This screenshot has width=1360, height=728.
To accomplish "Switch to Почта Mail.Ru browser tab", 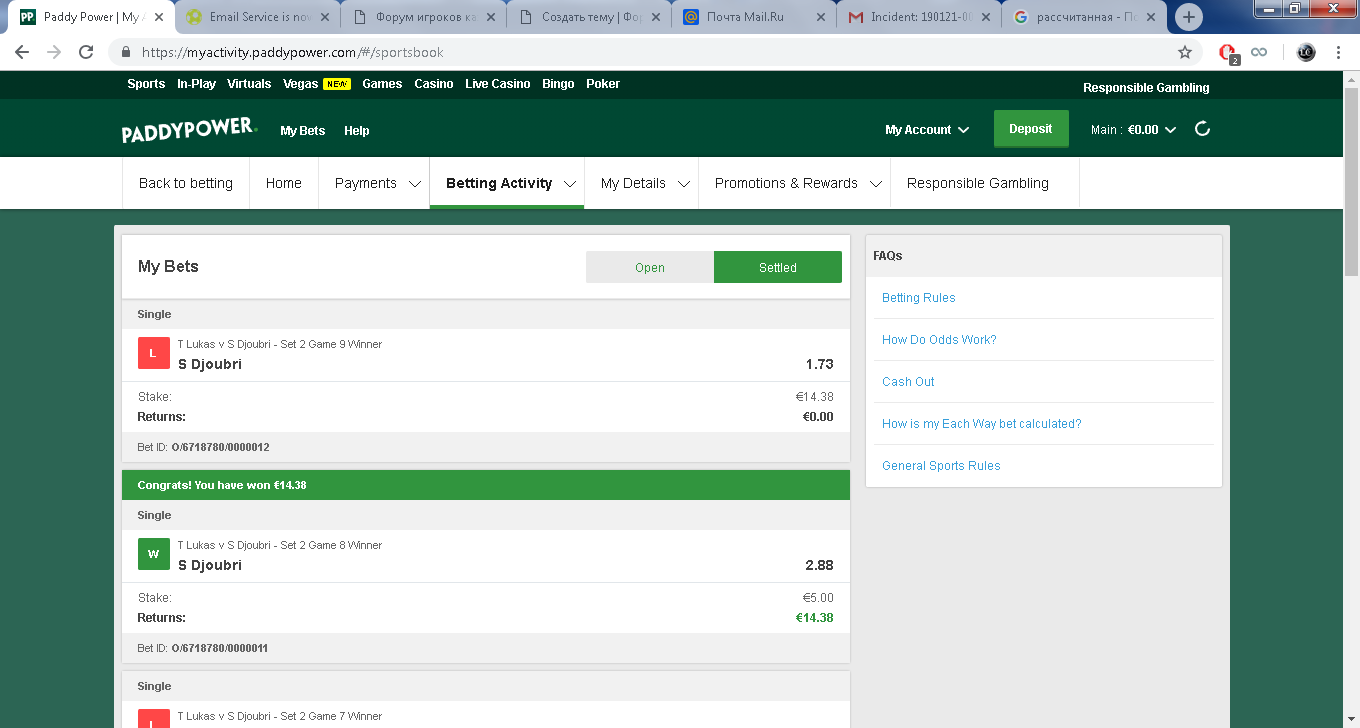I will point(756,17).
